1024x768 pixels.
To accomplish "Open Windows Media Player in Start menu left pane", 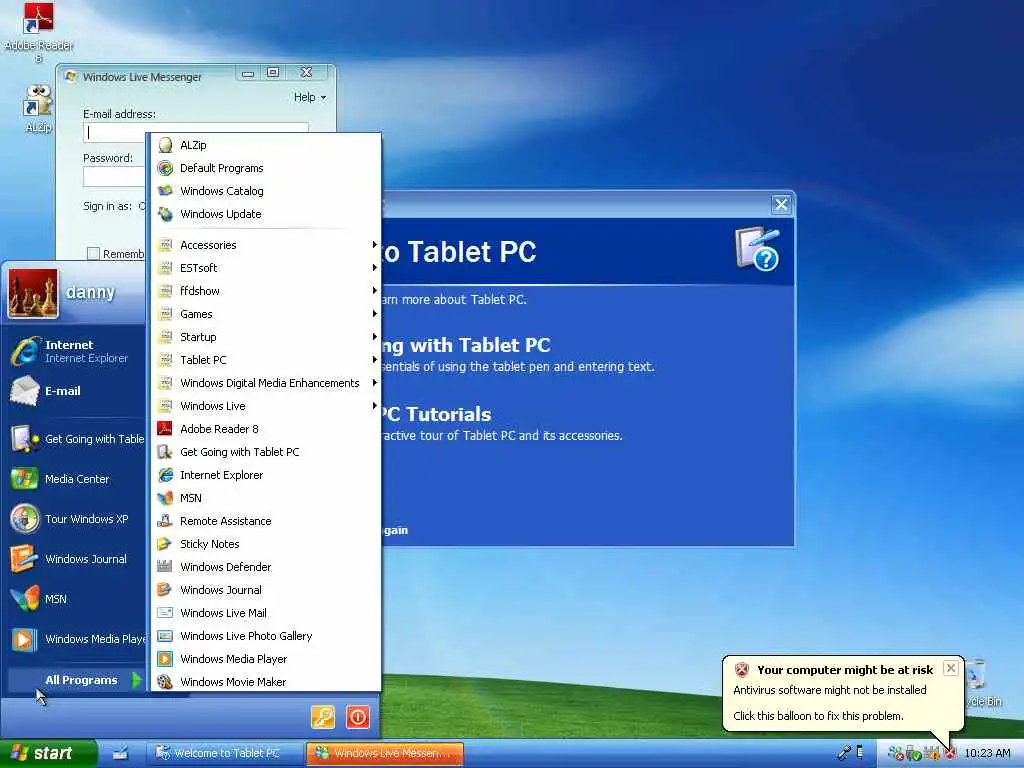I will (76, 639).
